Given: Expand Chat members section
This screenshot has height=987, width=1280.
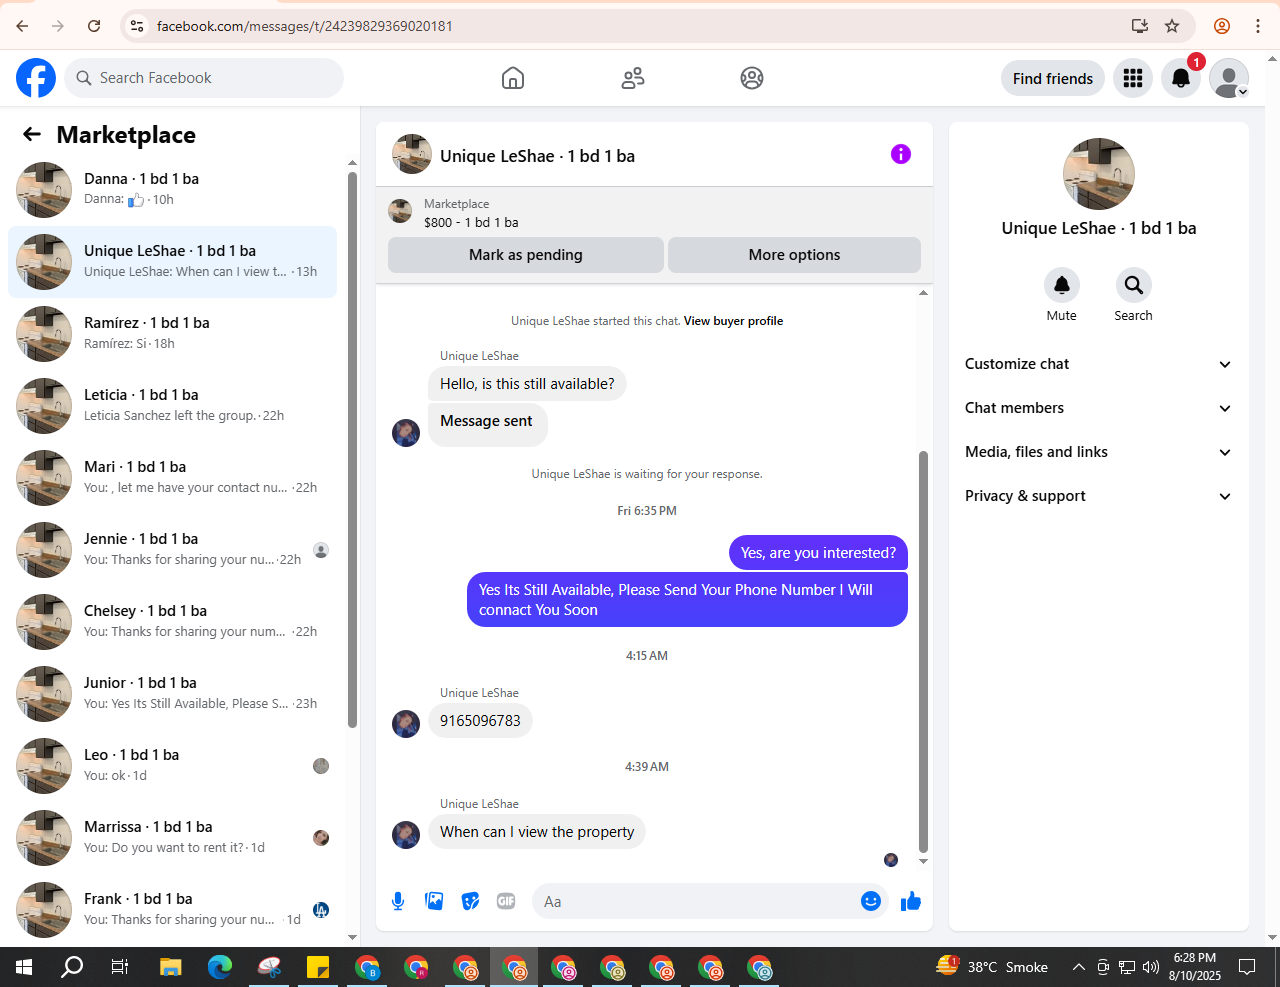Looking at the screenshot, I should click(1098, 408).
